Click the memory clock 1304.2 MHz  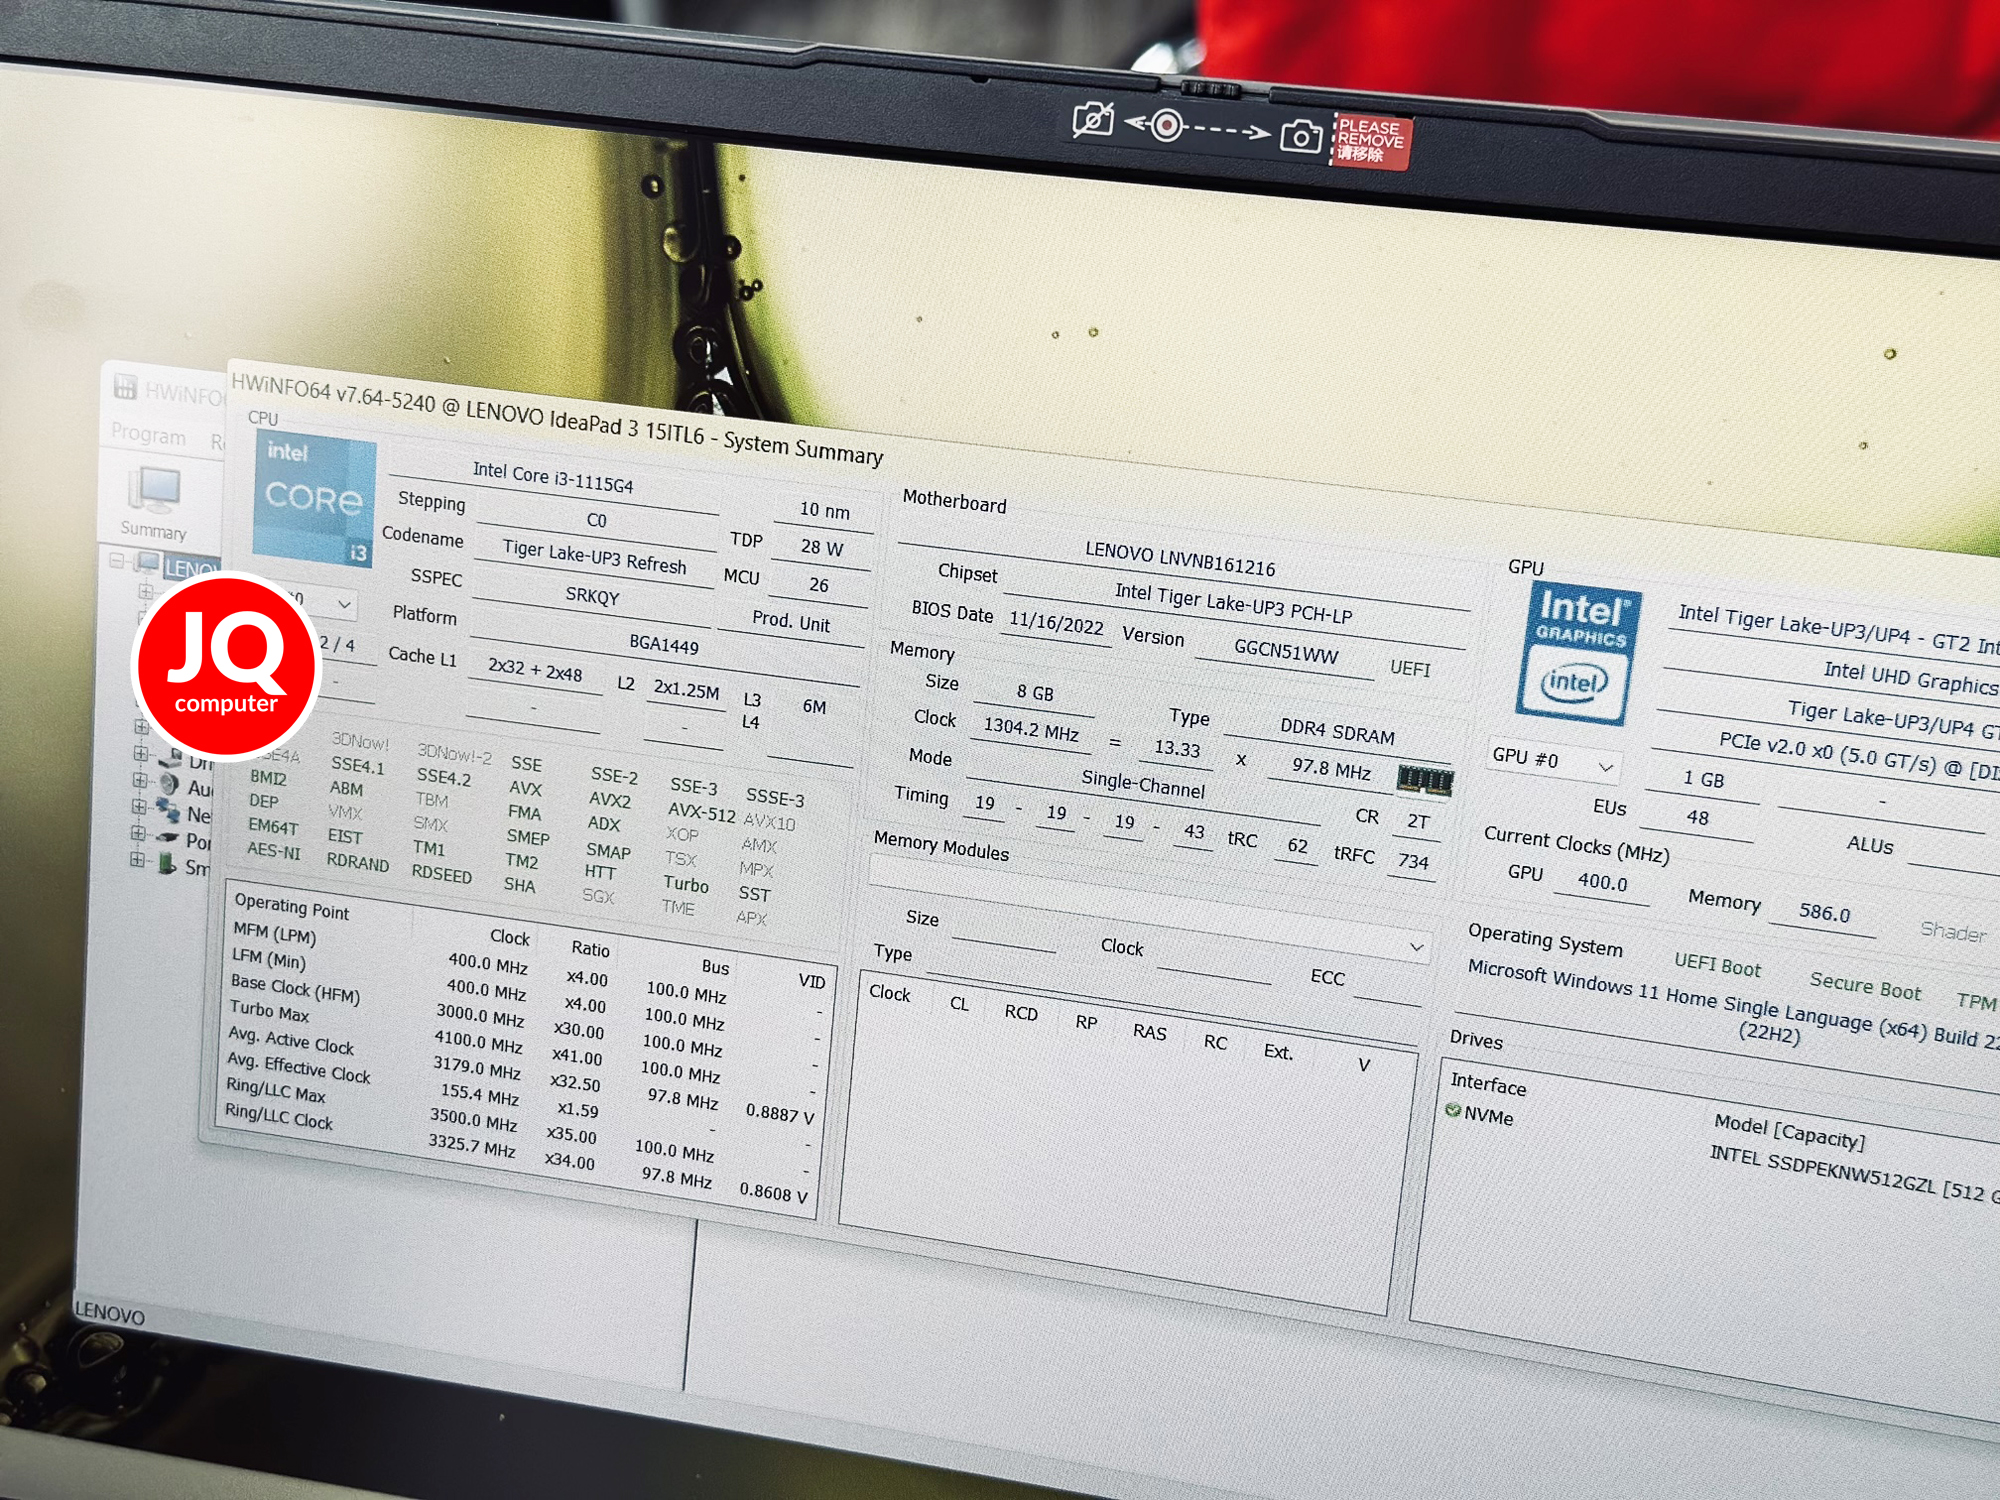pyautogui.click(x=1031, y=729)
